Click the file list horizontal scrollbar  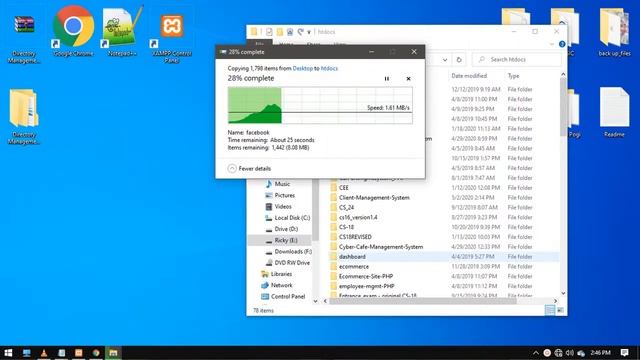point(422,301)
